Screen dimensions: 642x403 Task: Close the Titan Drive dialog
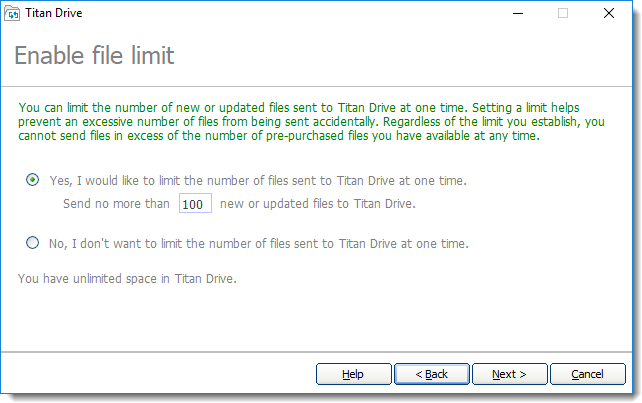coord(608,14)
